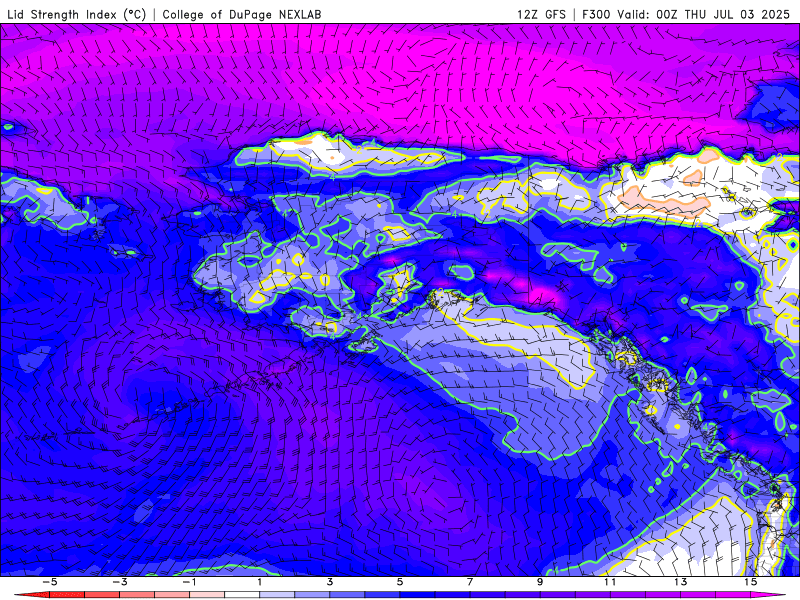Click the "12Z GFS" model run label

541,14
